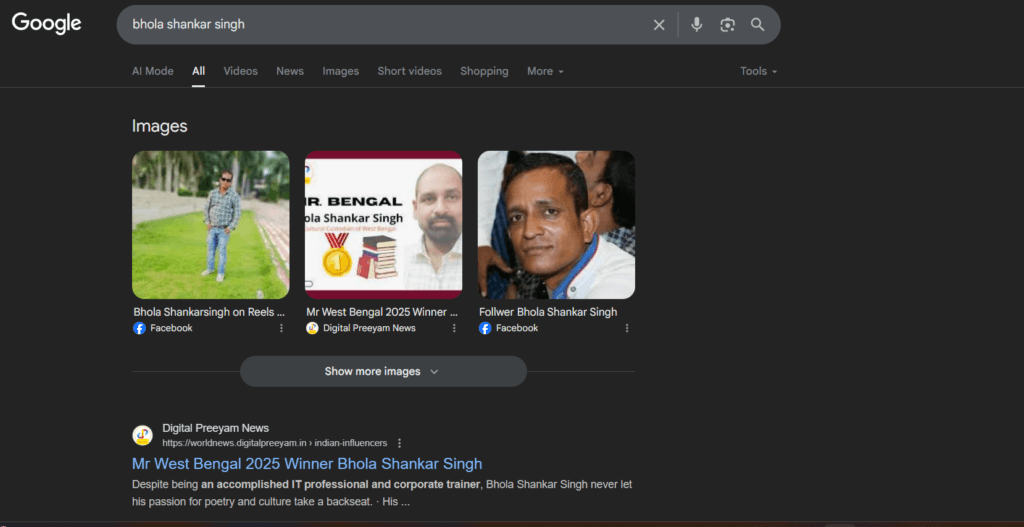Screen dimensions: 1024x527
Task: Click in the search field text
Action: pos(188,25)
